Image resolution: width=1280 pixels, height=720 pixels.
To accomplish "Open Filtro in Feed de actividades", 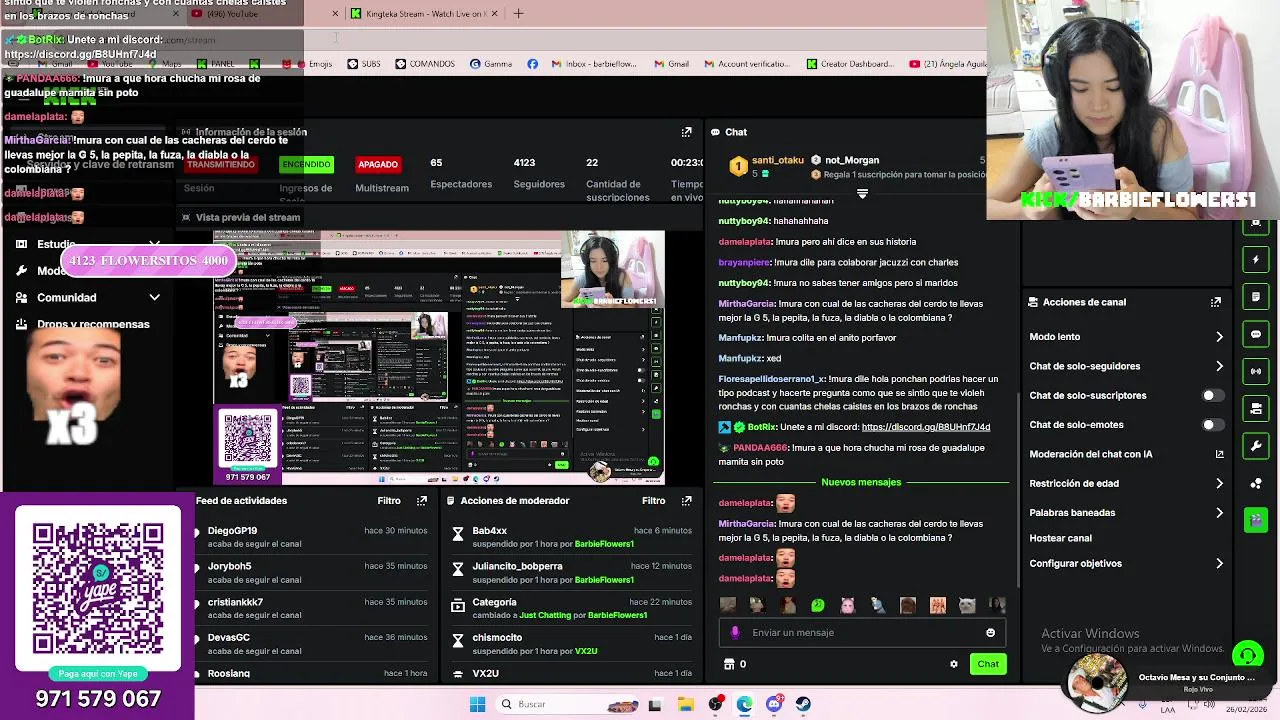I will pos(389,501).
